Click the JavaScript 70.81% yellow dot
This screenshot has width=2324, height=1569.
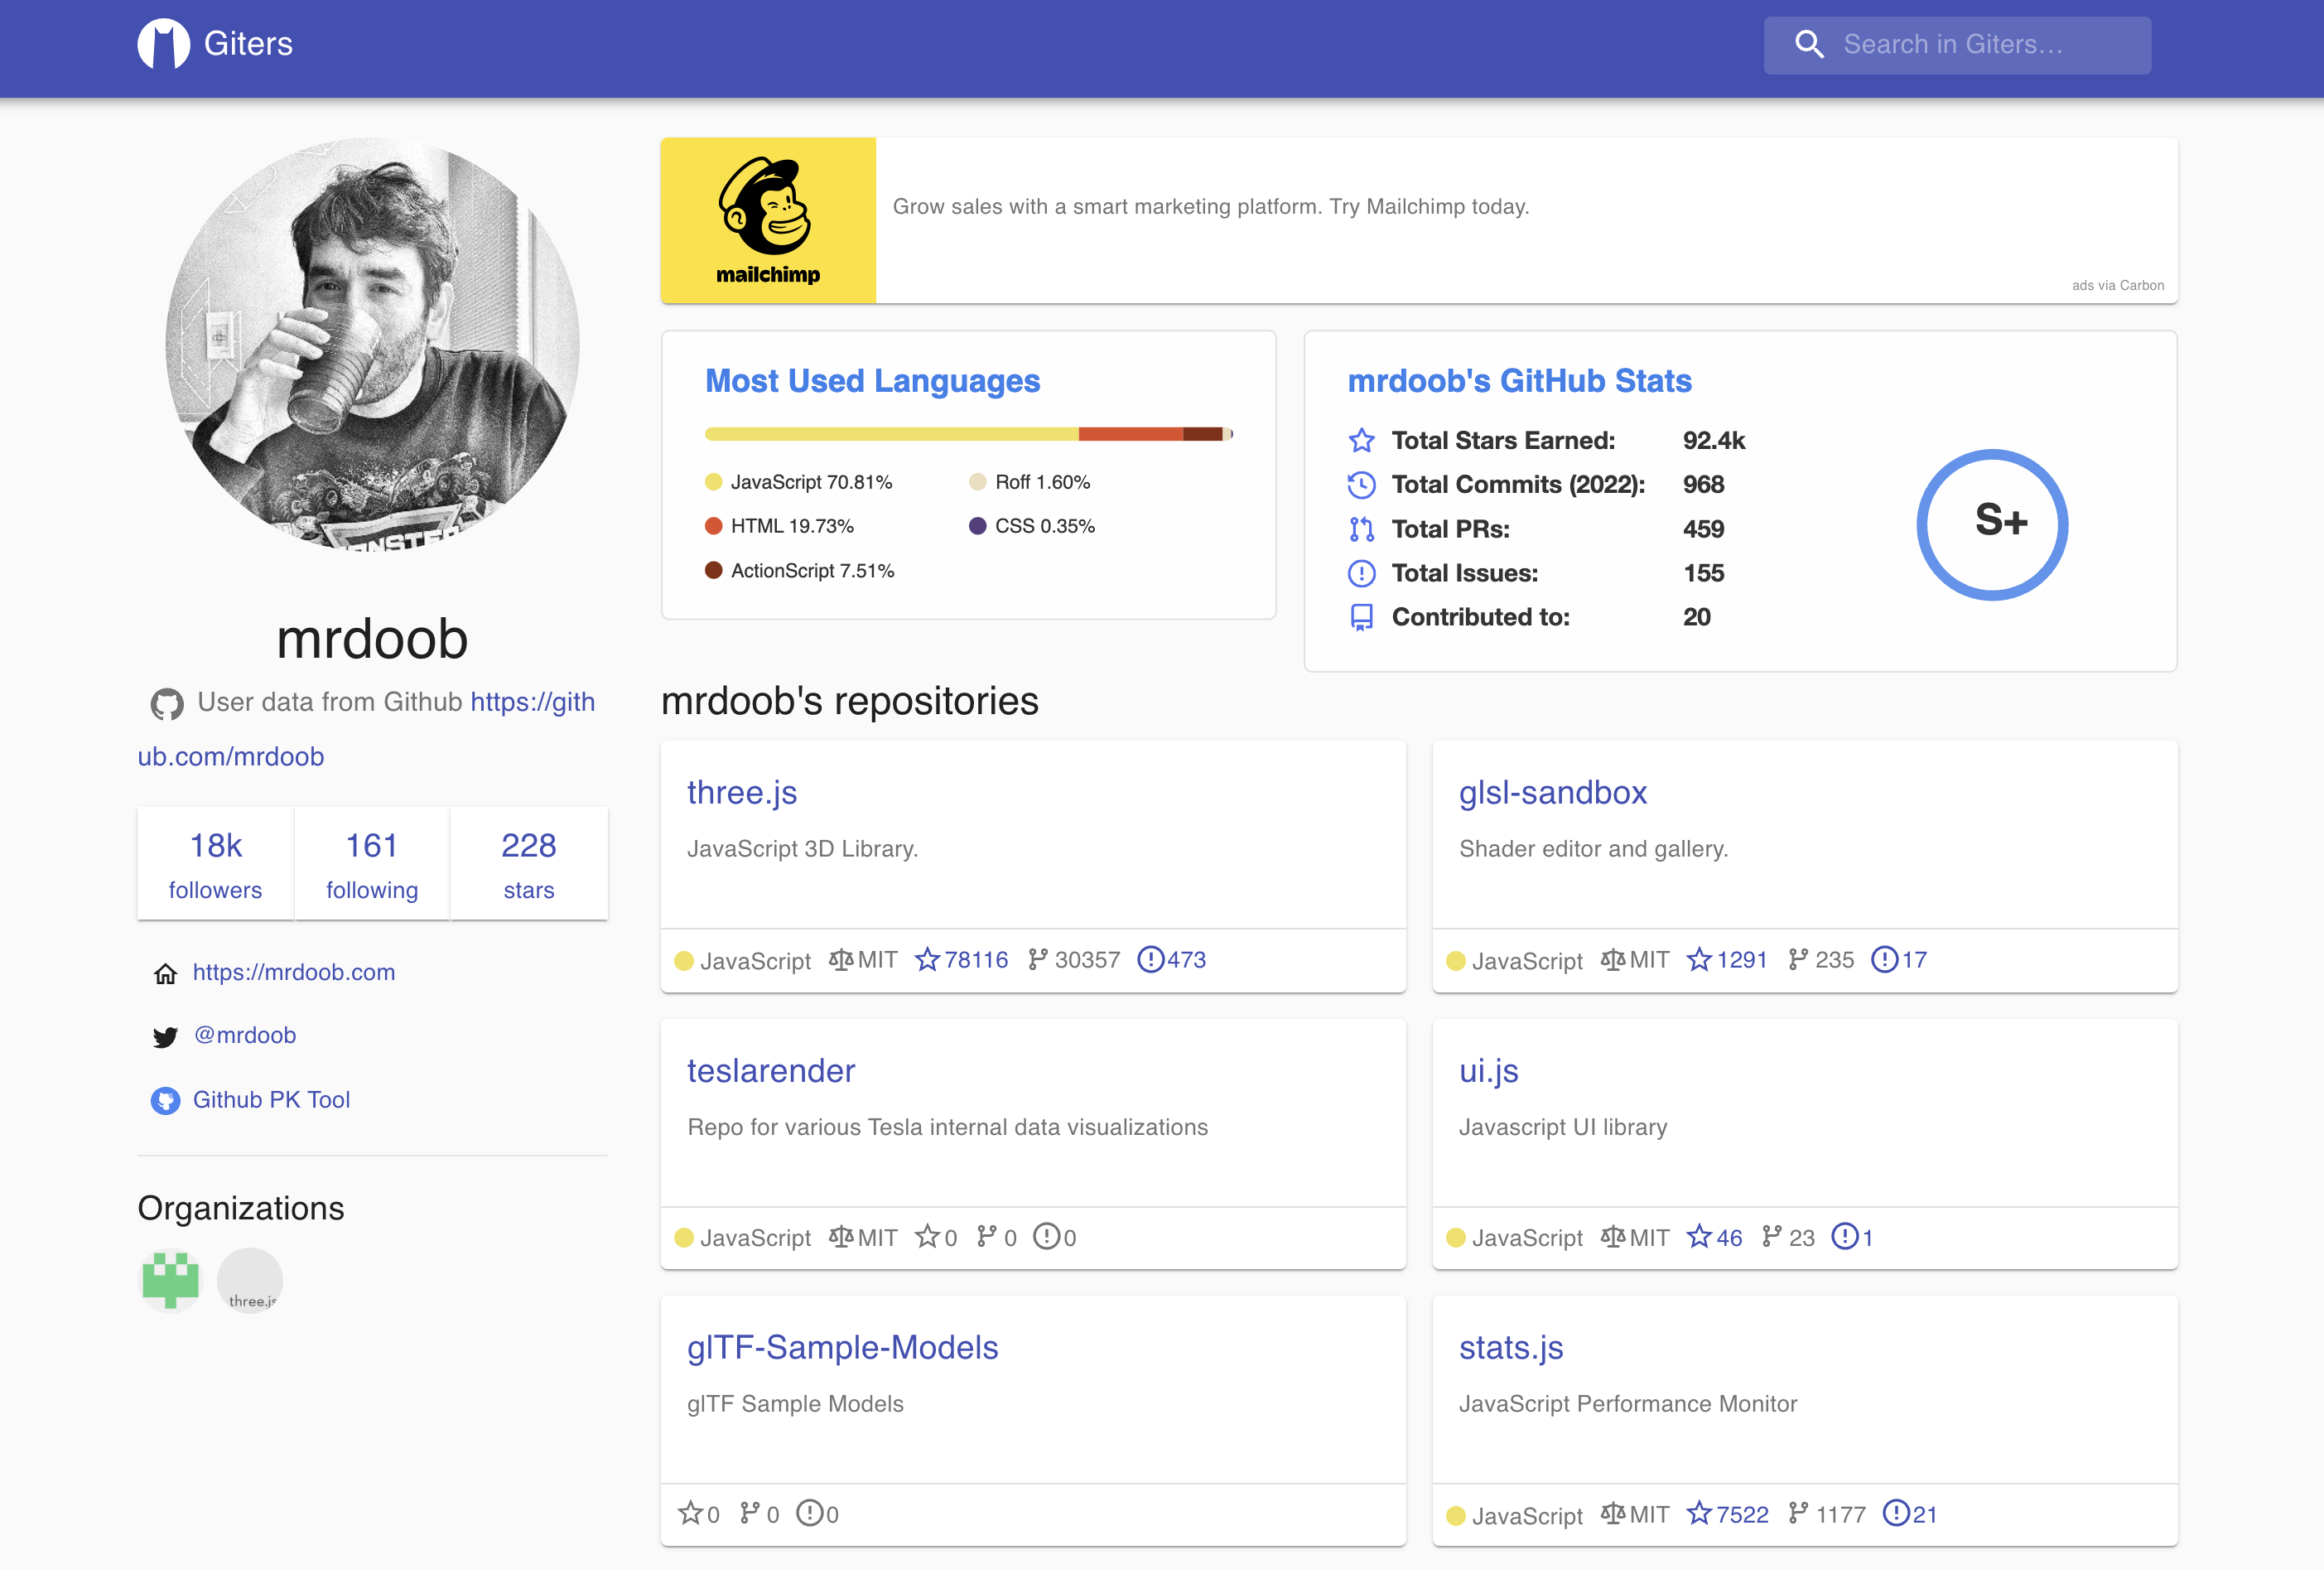point(713,482)
